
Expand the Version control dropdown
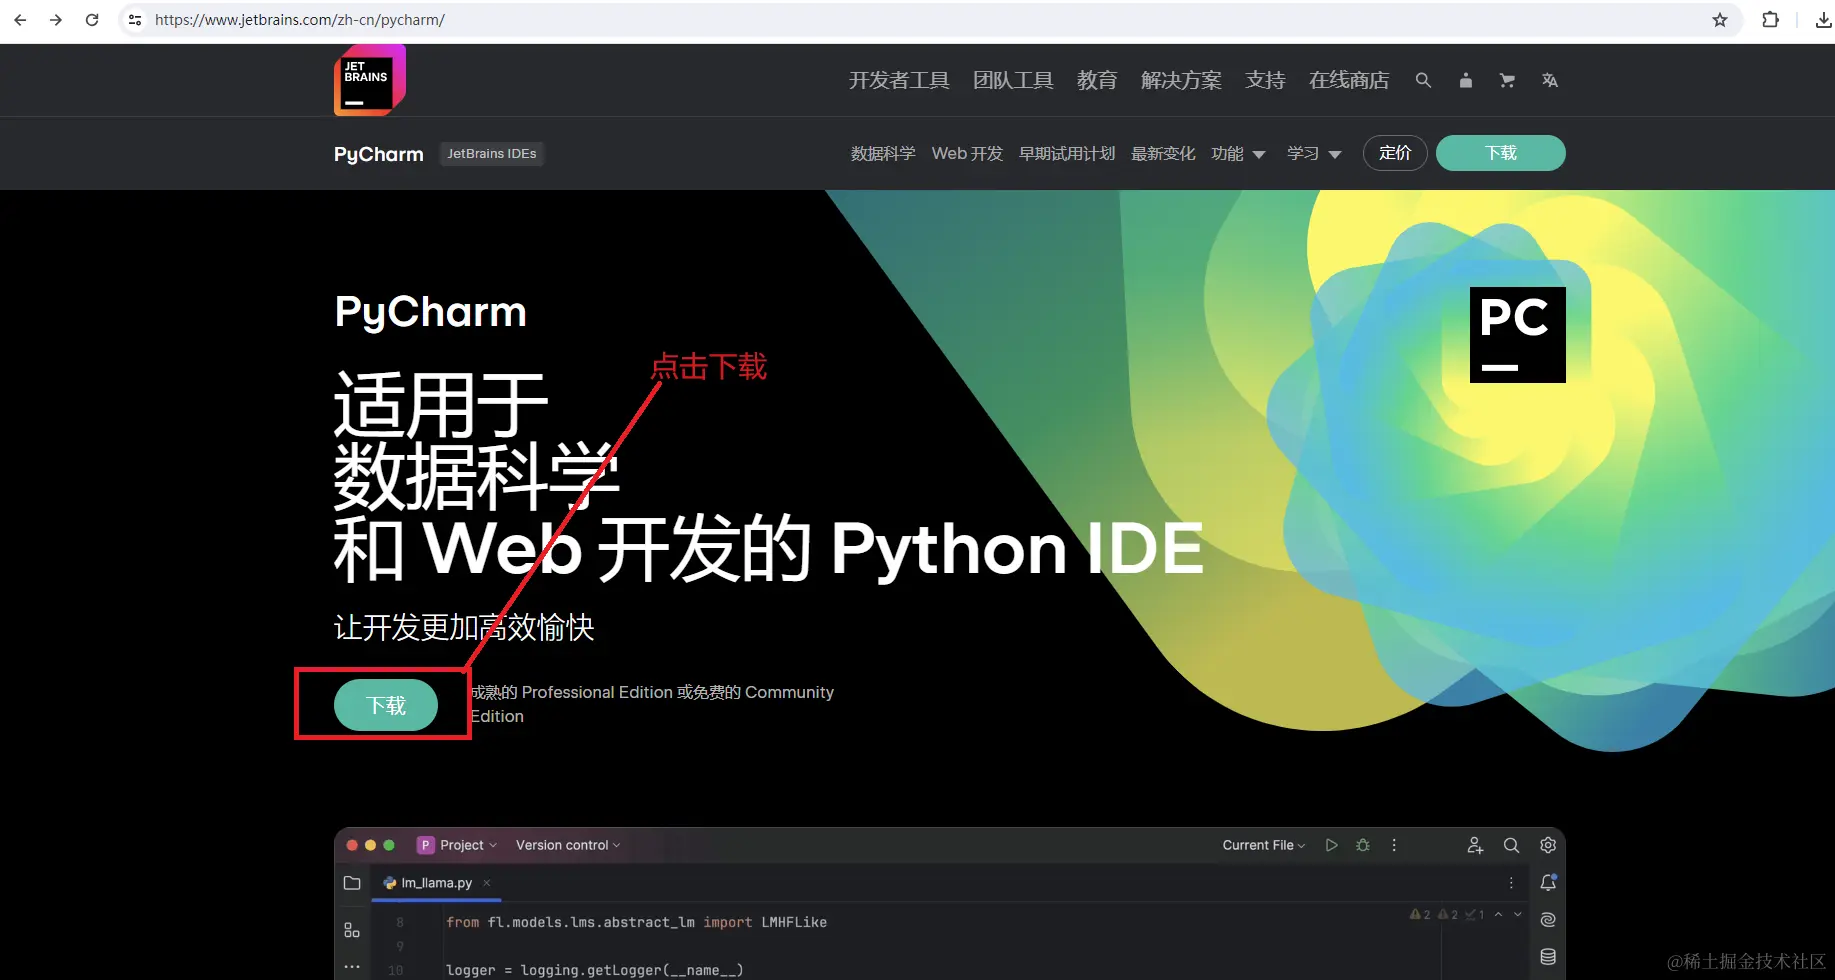(566, 845)
